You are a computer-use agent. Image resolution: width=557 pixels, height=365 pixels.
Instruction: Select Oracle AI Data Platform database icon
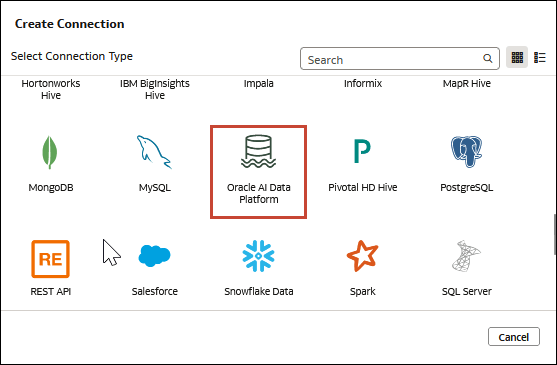pyautogui.click(x=258, y=151)
